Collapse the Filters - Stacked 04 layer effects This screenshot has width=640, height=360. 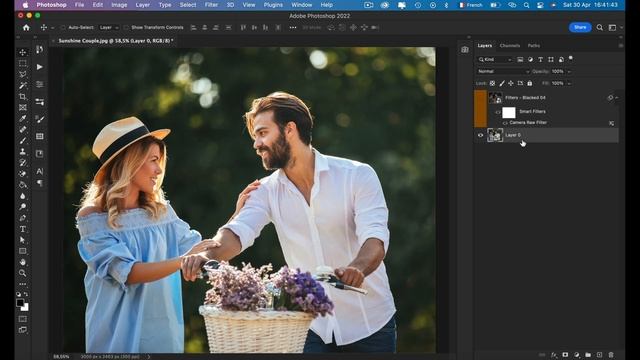[x=617, y=98]
